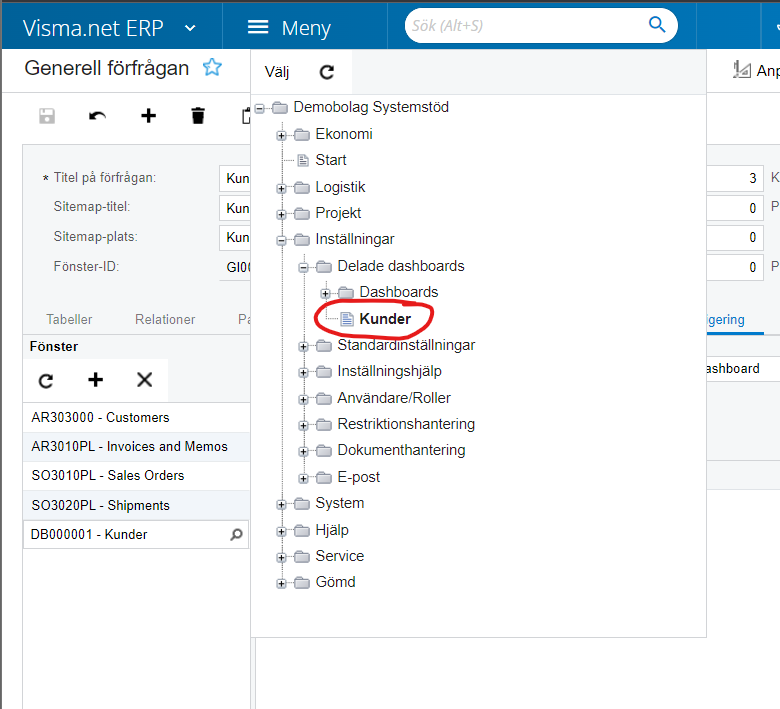
Task: Click the Anpassa chart icon at top right
Action: (742, 70)
